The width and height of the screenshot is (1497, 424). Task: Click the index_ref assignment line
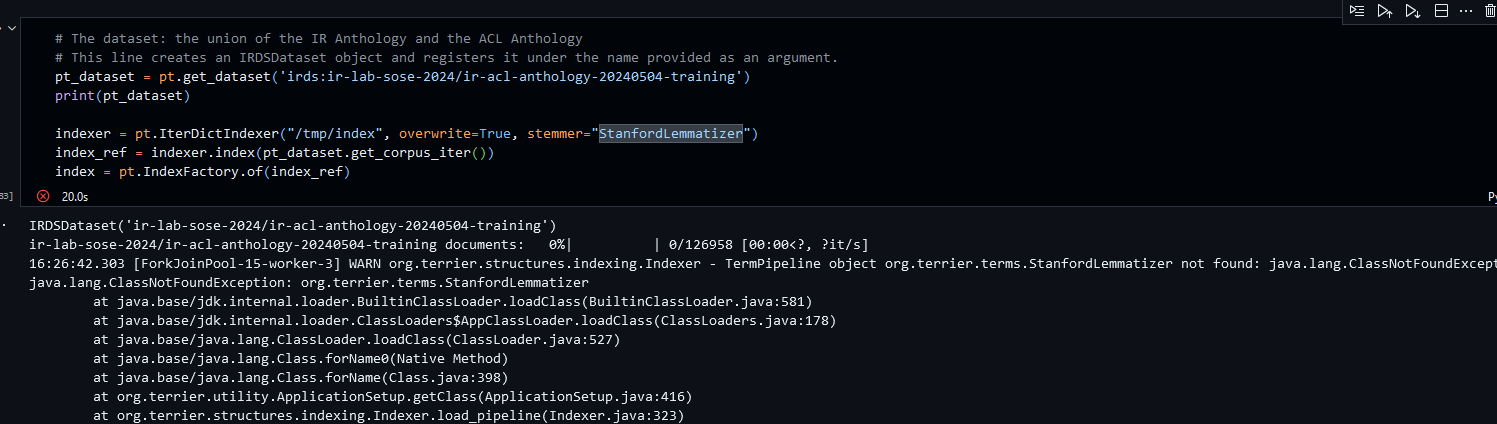point(275,153)
